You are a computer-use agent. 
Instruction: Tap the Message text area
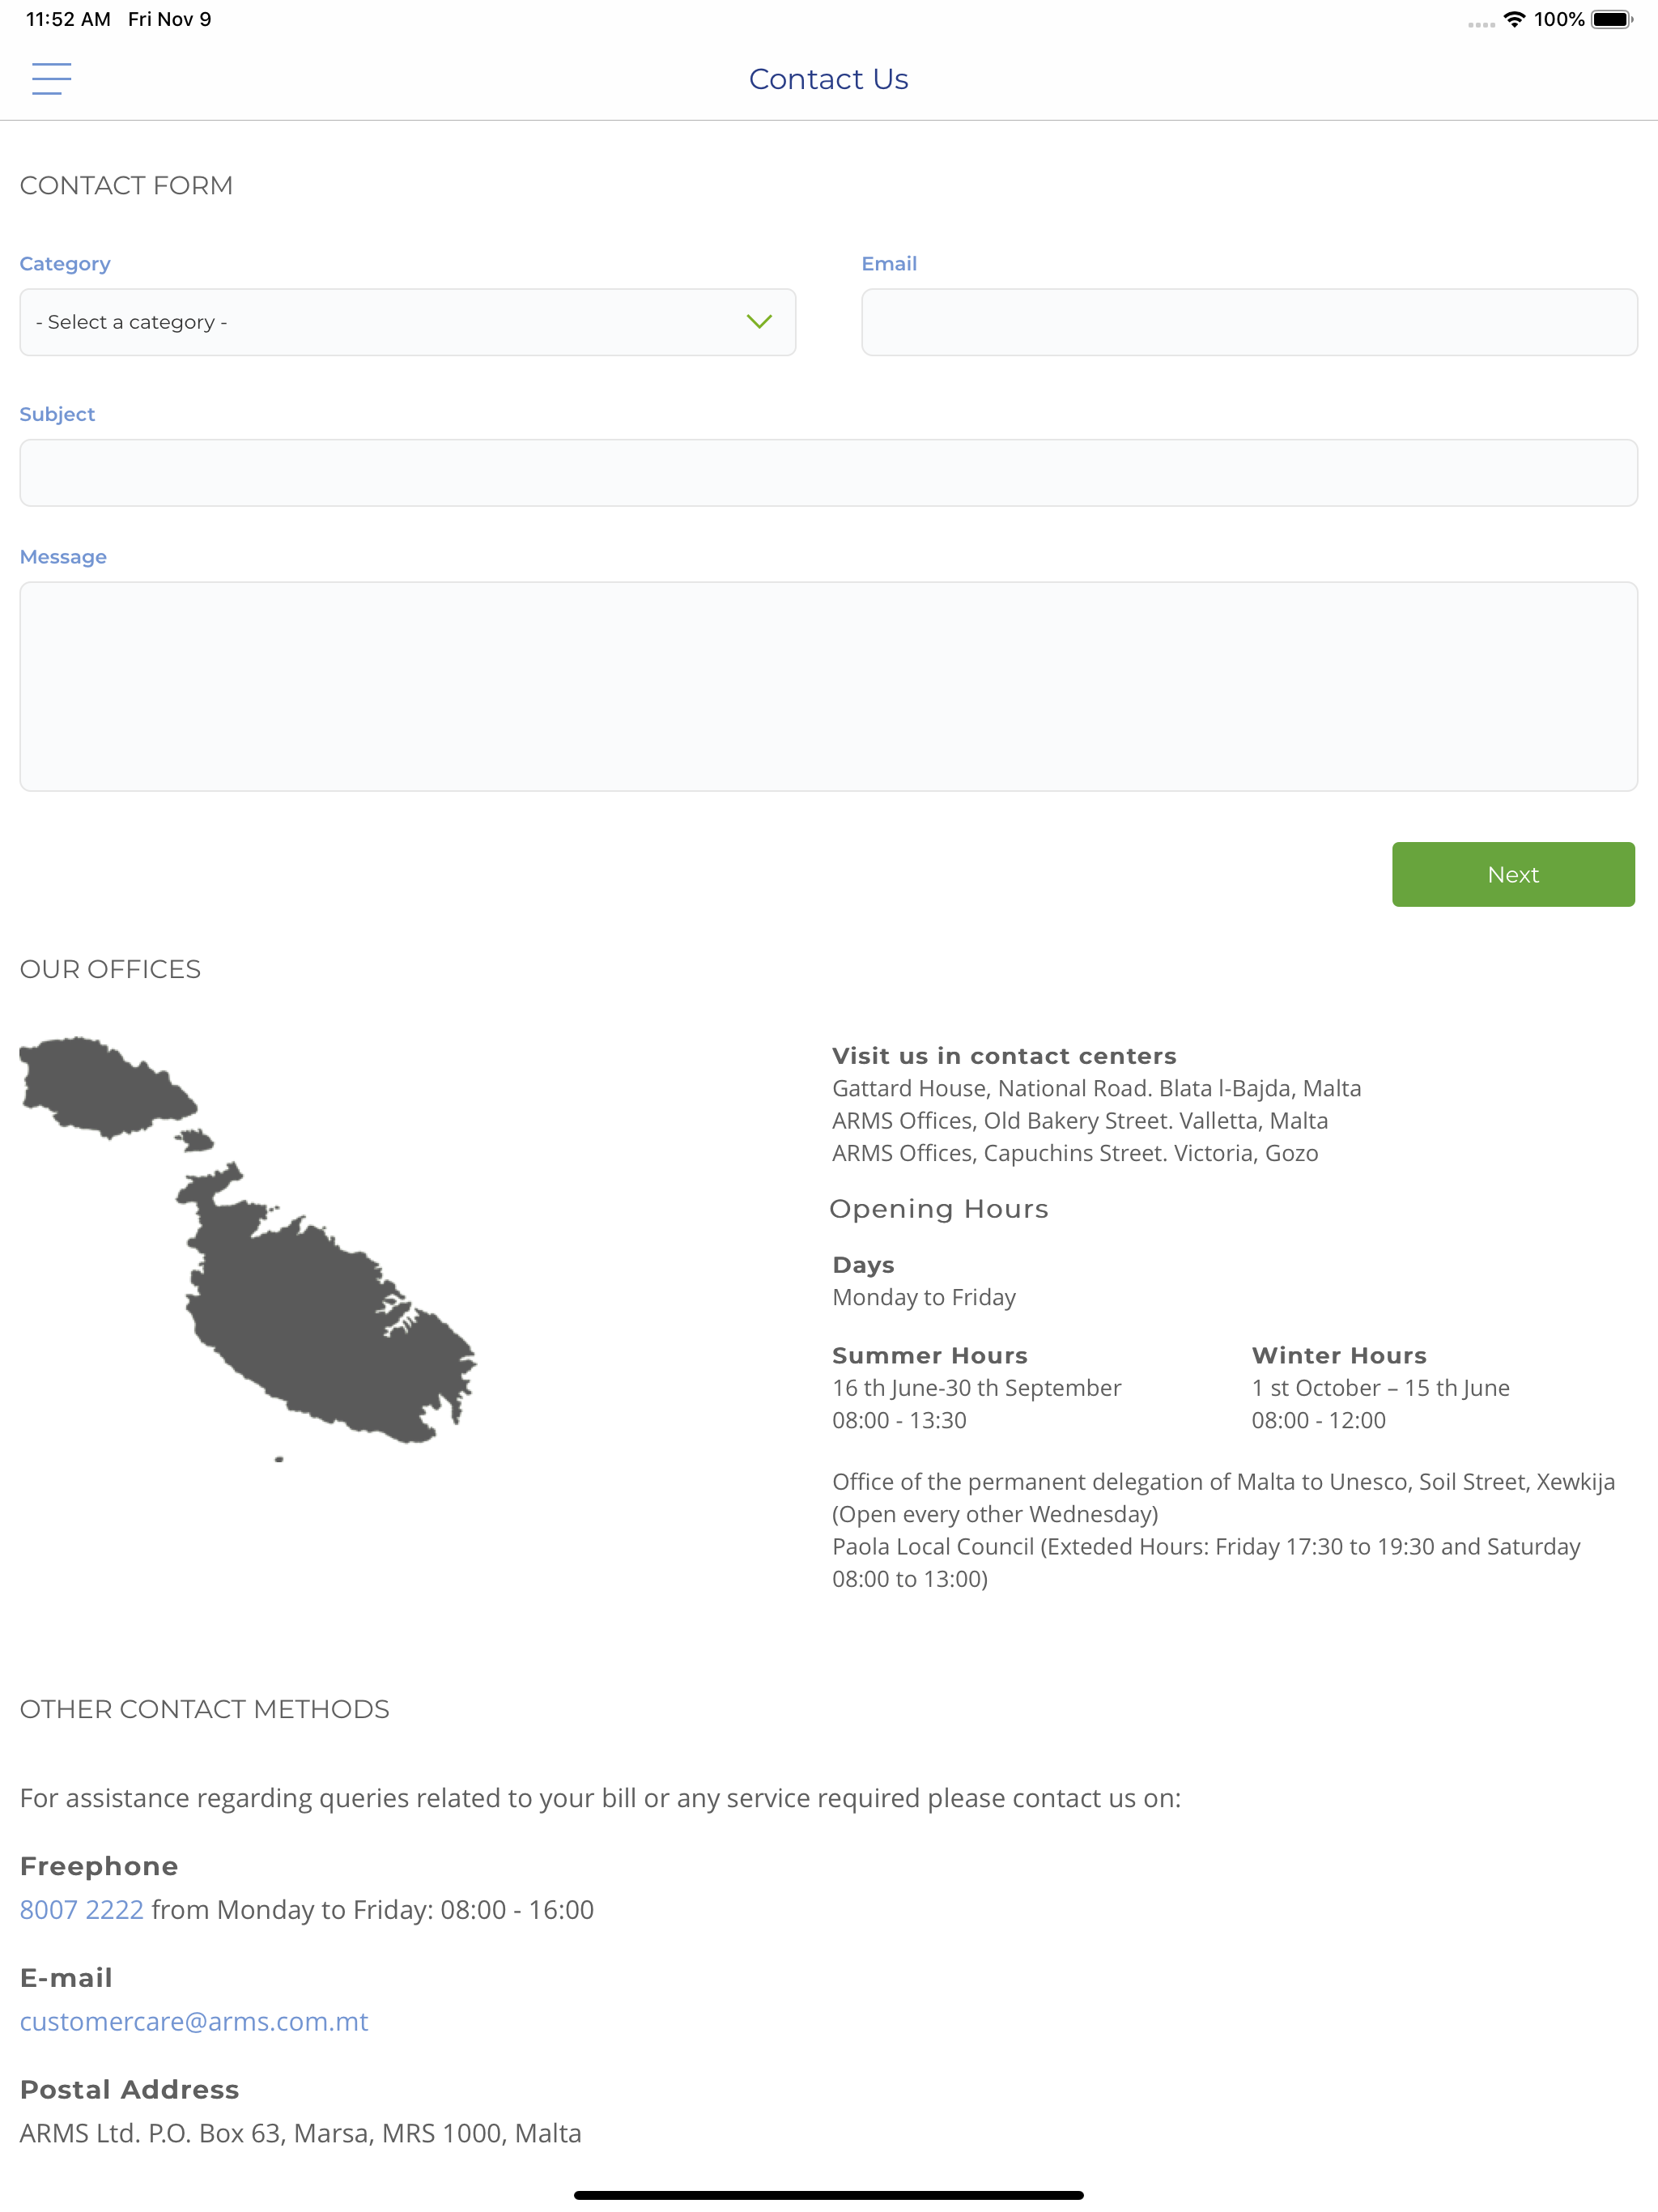[828, 686]
